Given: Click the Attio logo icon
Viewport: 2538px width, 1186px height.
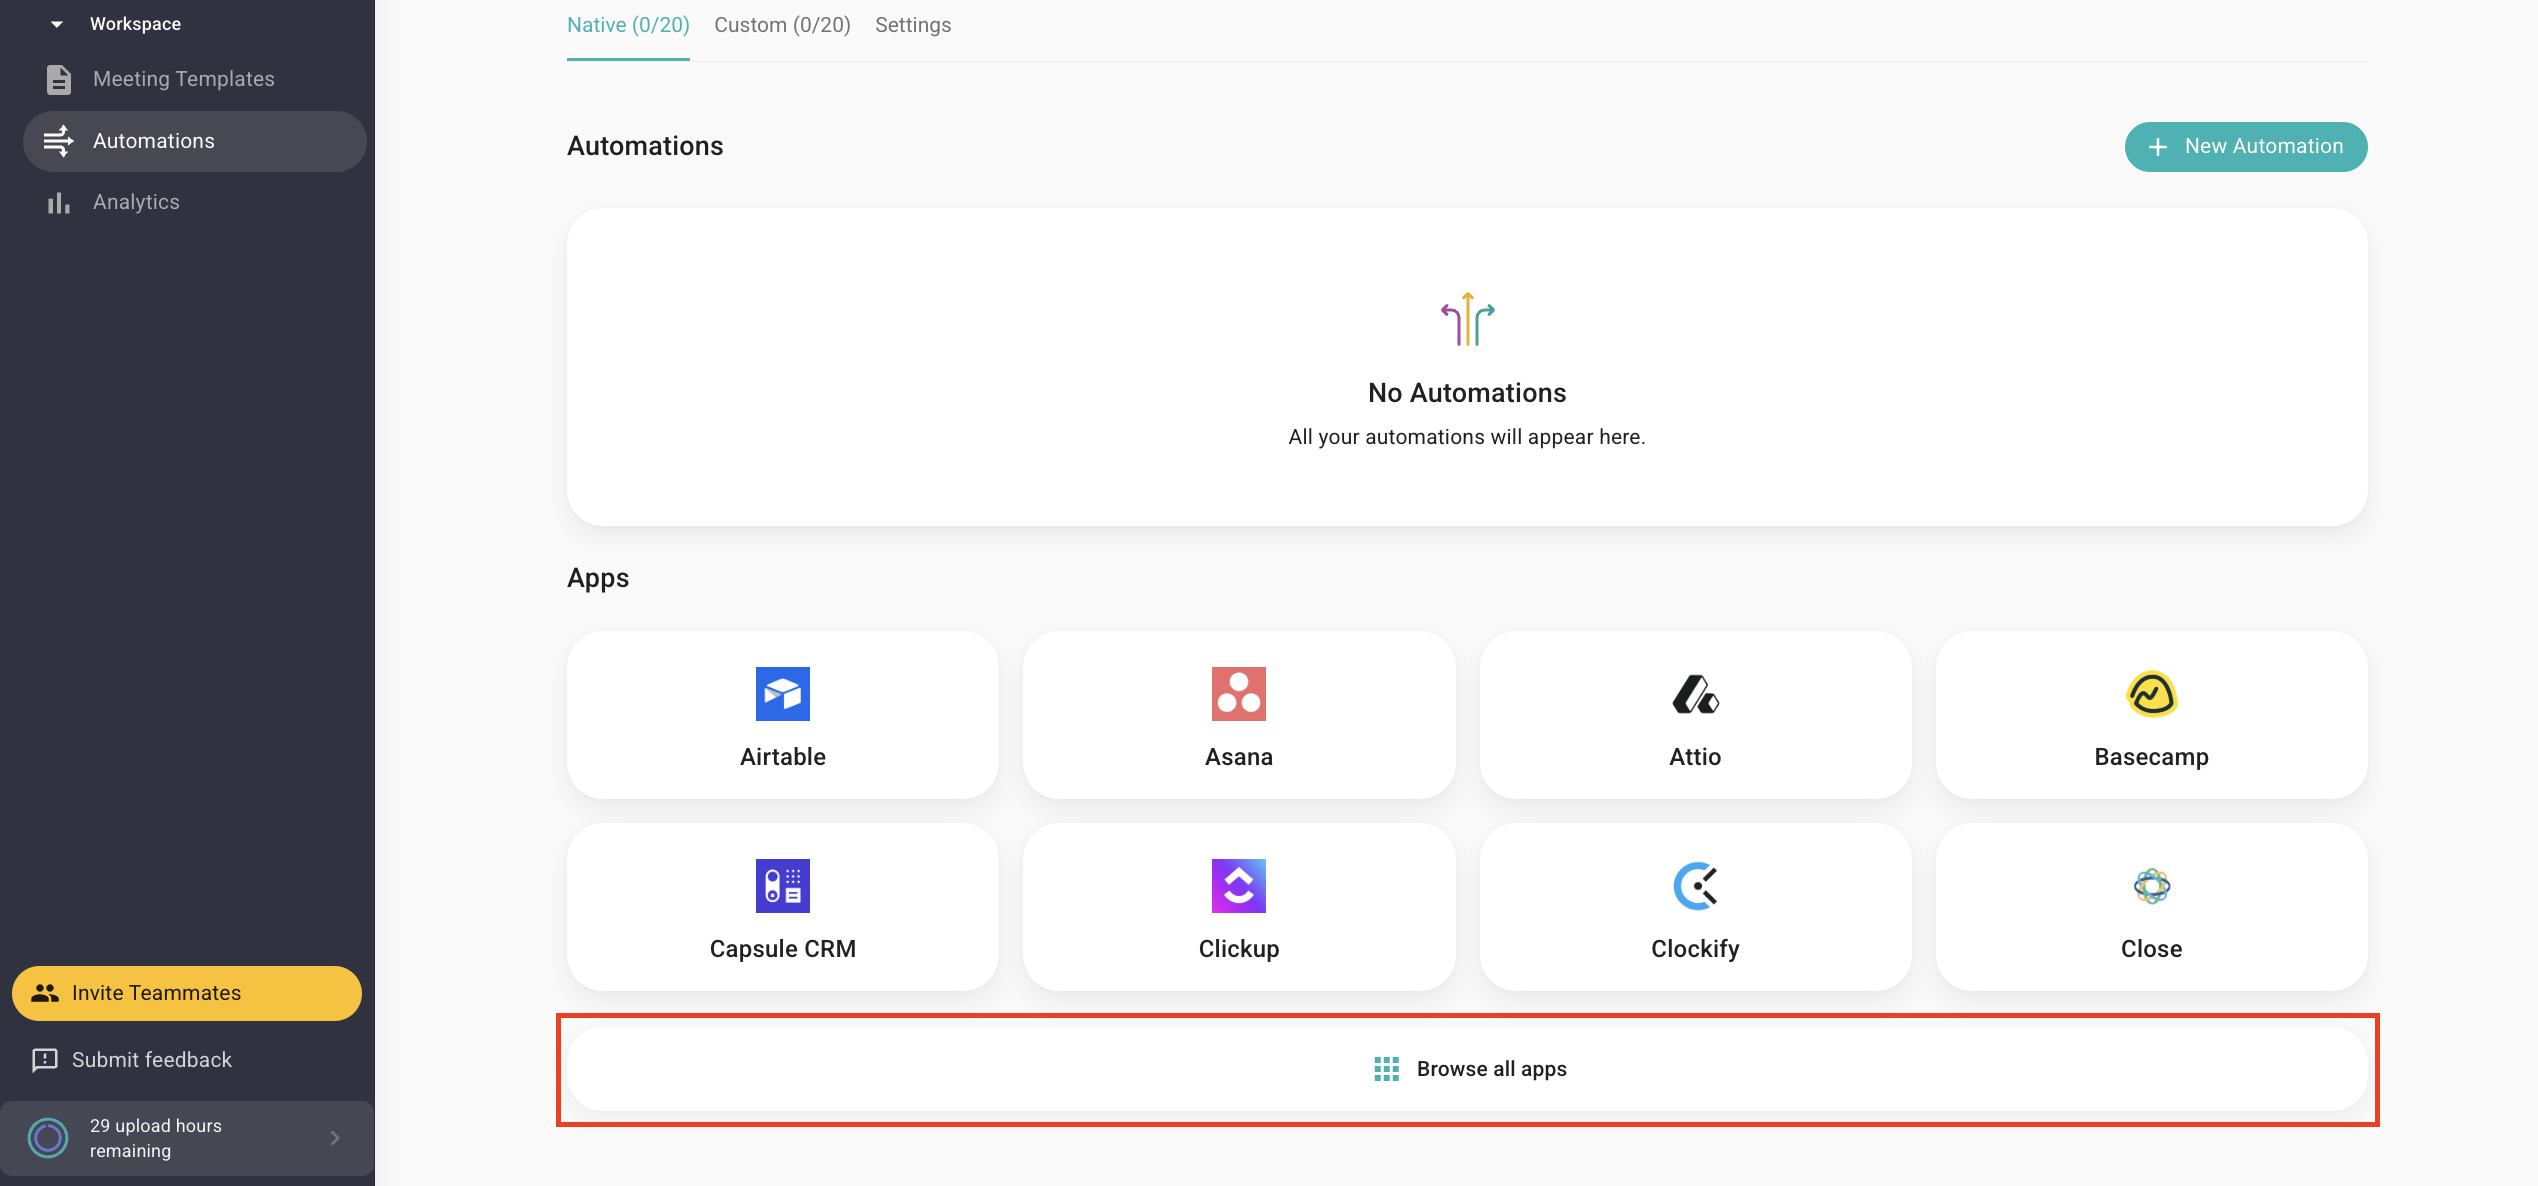Looking at the screenshot, I should pos(1695,694).
